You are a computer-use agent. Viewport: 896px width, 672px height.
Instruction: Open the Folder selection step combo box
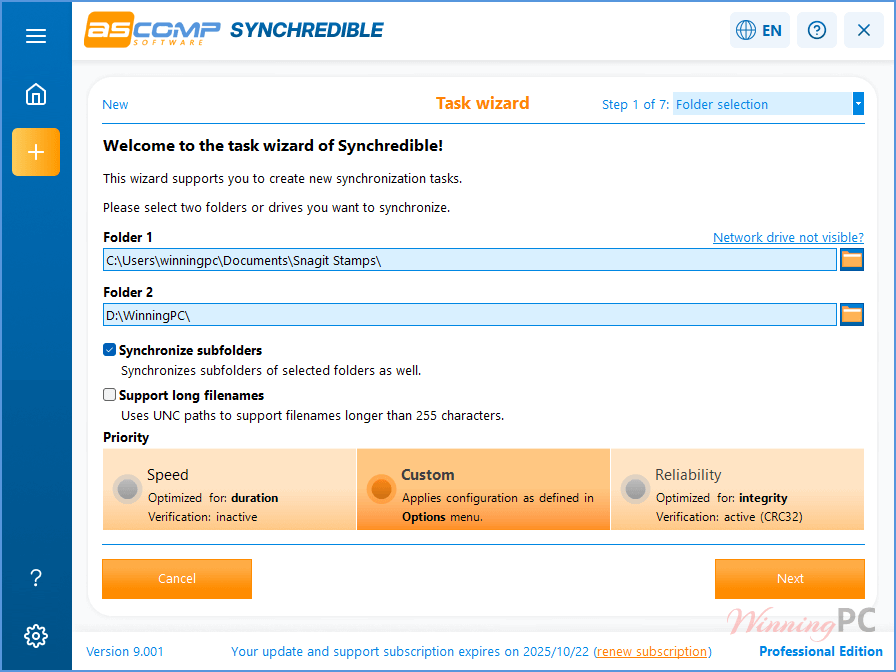767,104
